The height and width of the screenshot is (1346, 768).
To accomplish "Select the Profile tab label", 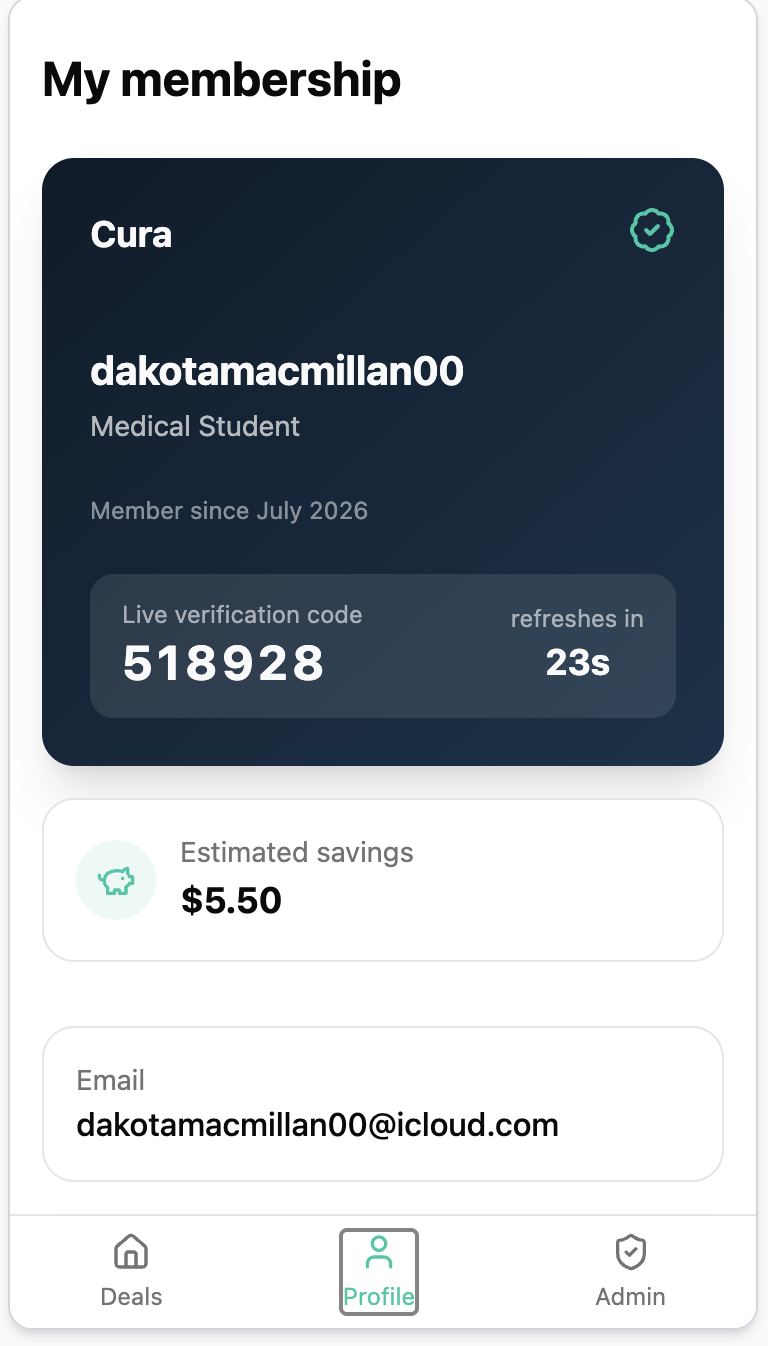I will pyautogui.click(x=378, y=1297).
